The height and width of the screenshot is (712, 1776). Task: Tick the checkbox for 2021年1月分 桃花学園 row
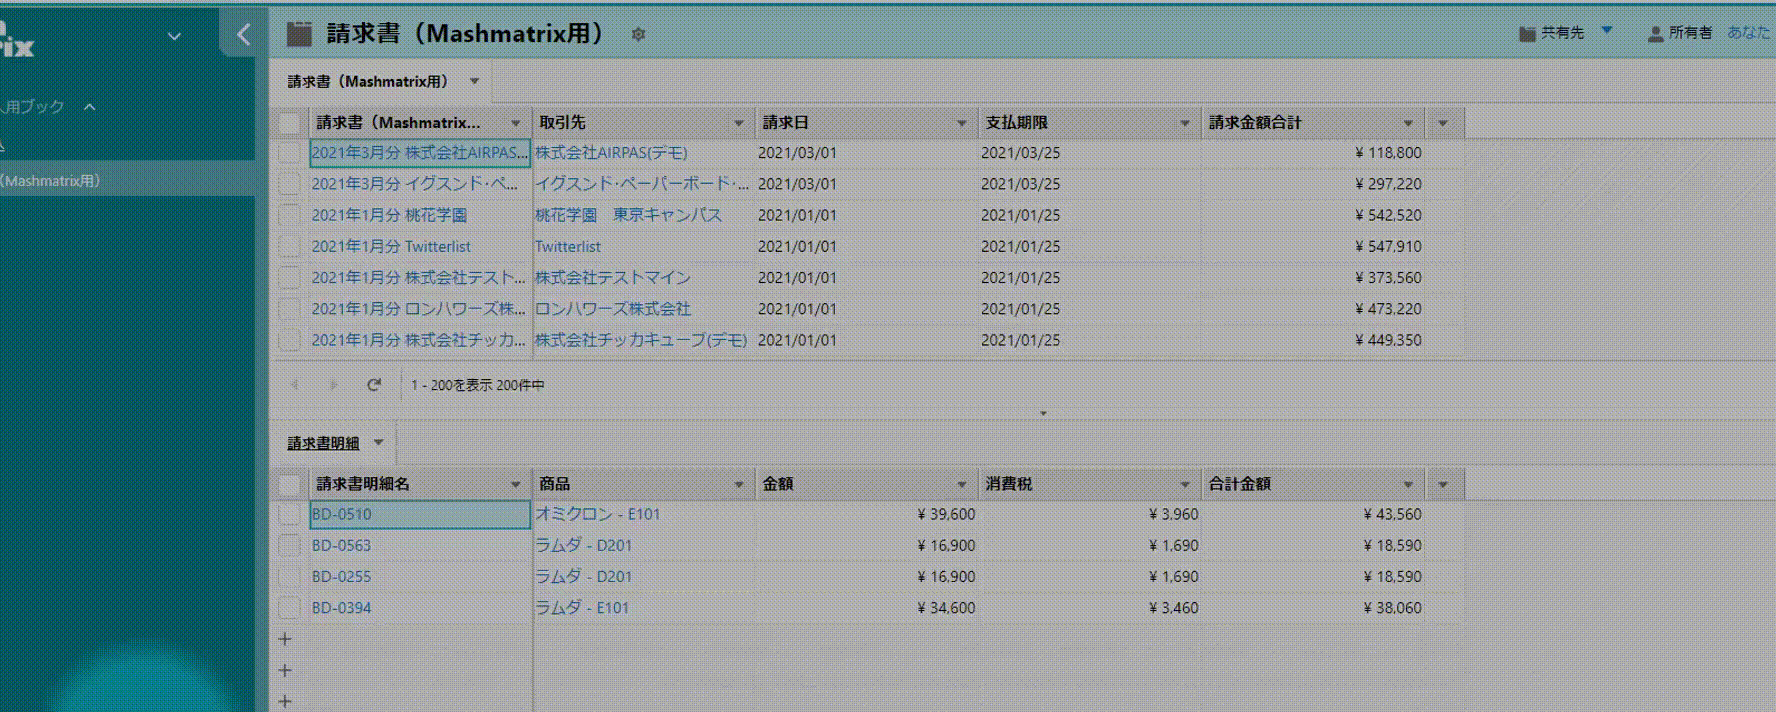(x=290, y=215)
